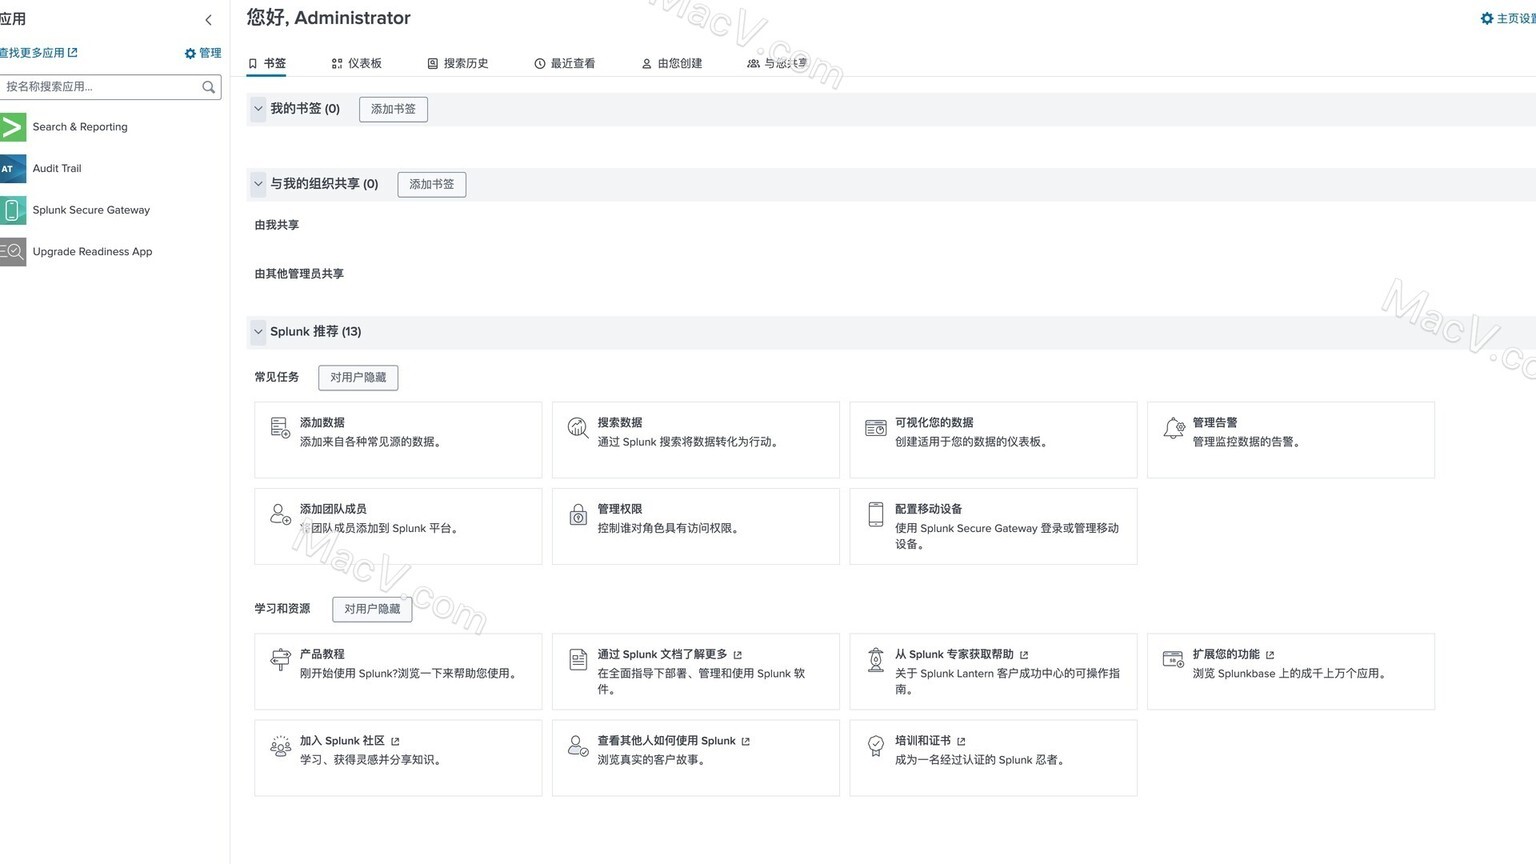Collapse the 与我的组织共享 section
This screenshot has height=864, width=1536.
pyautogui.click(x=258, y=184)
